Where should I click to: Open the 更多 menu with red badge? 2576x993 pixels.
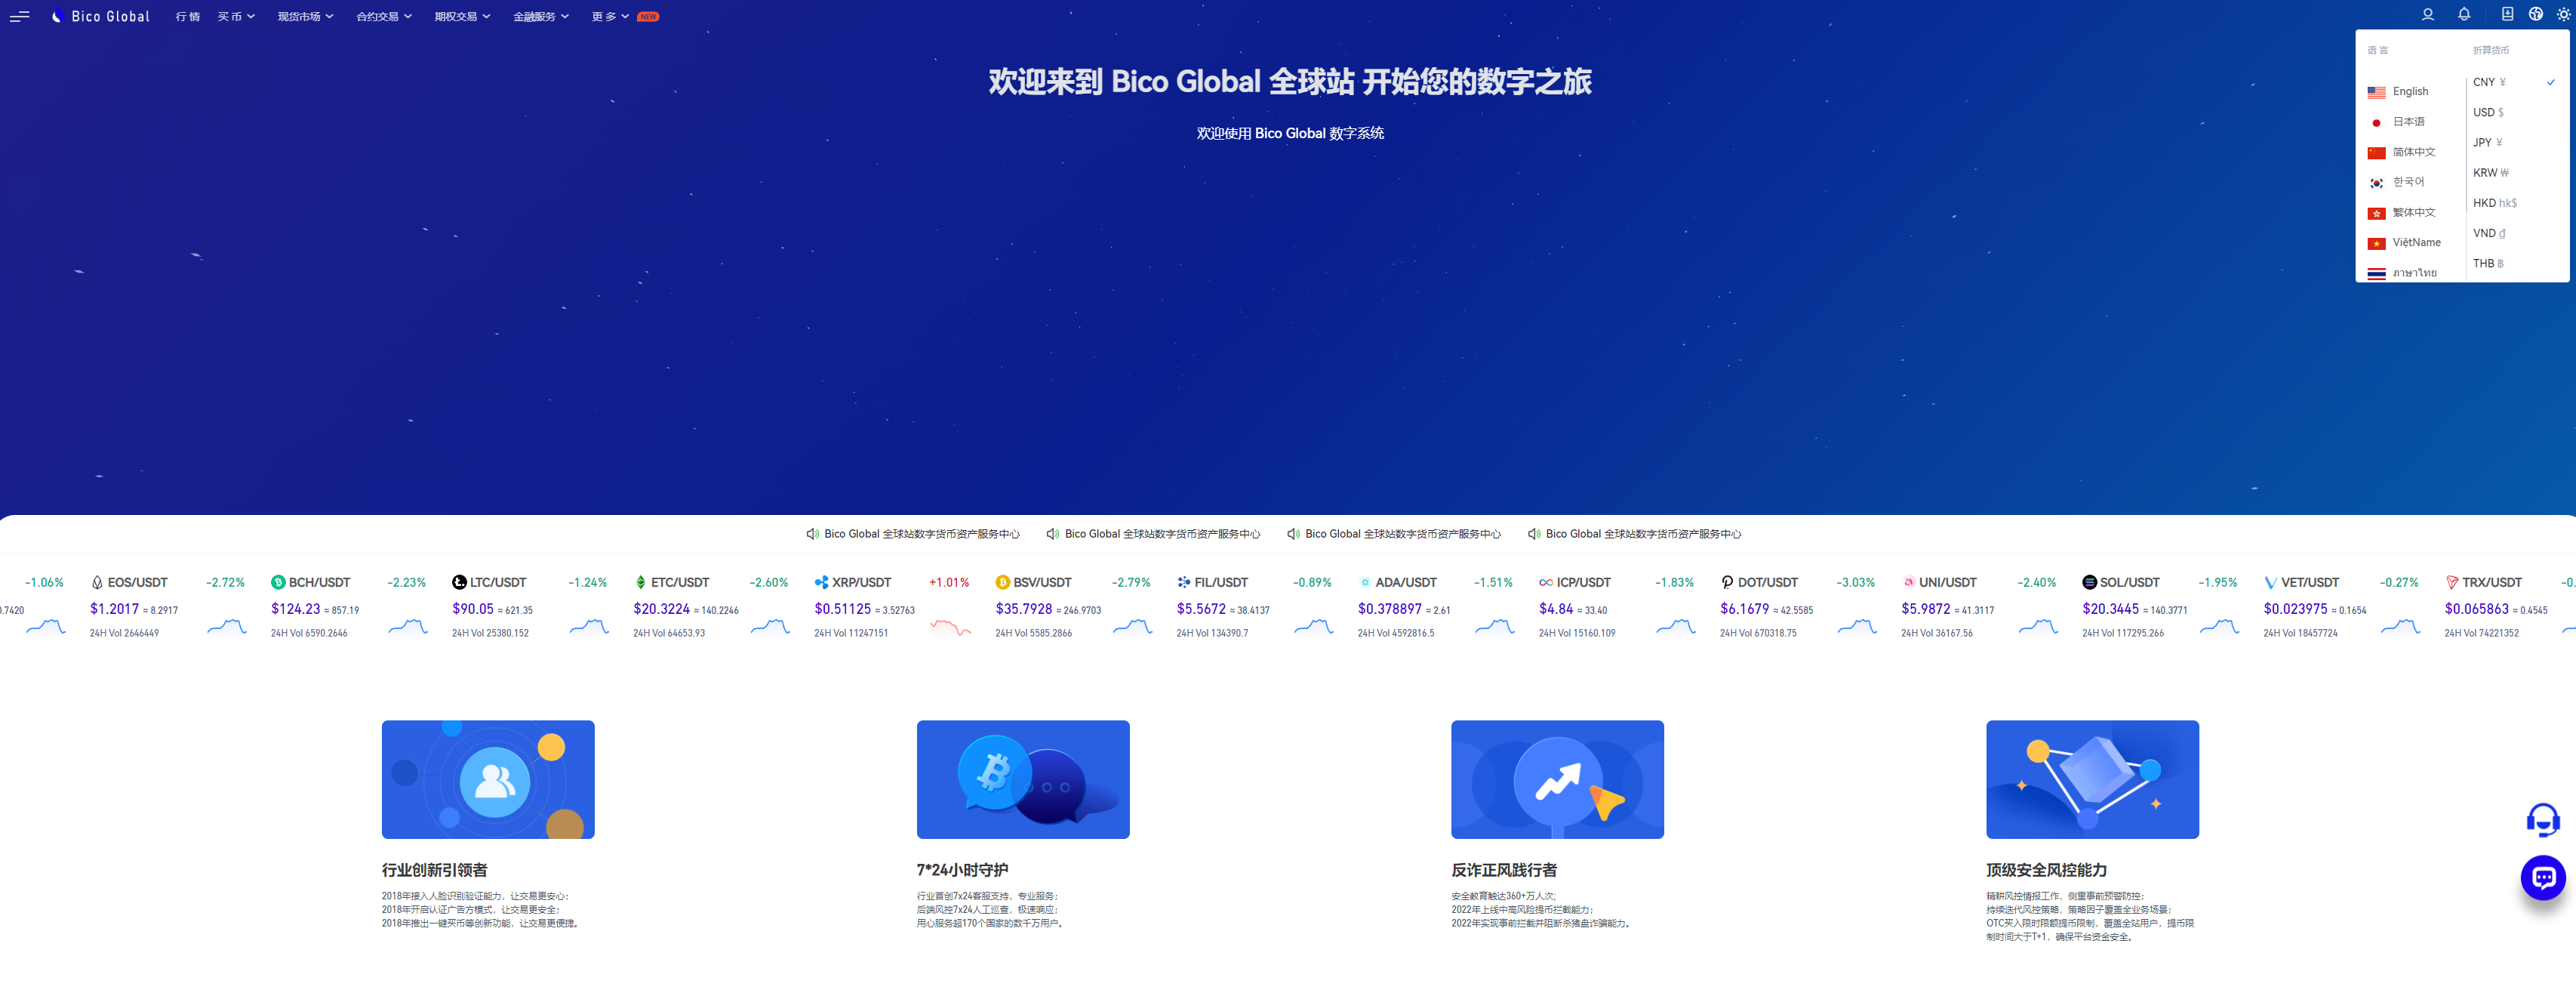point(608,17)
